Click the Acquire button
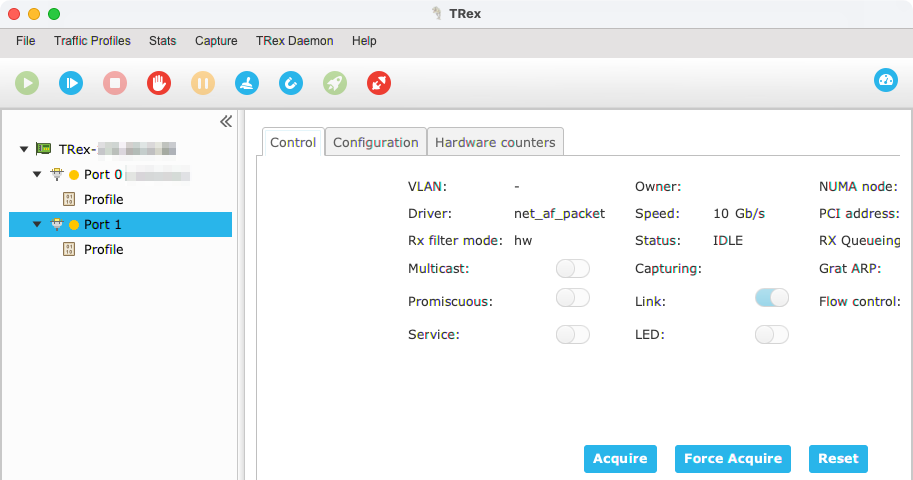The image size is (913, 480). [x=620, y=458]
